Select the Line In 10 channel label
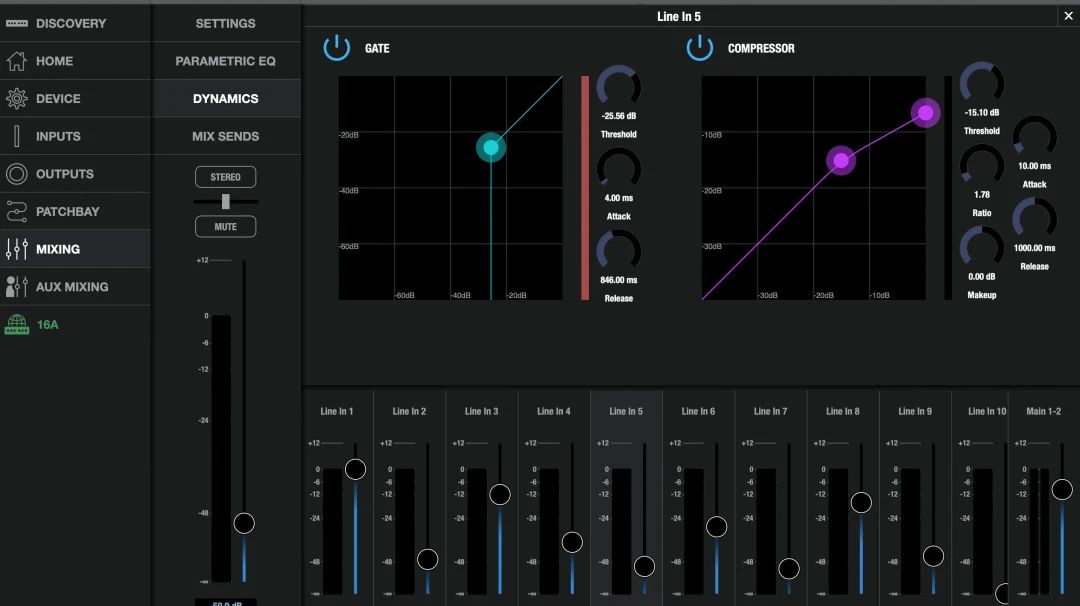Image resolution: width=1080 pixels, height=606 pixels. [987, 411]
